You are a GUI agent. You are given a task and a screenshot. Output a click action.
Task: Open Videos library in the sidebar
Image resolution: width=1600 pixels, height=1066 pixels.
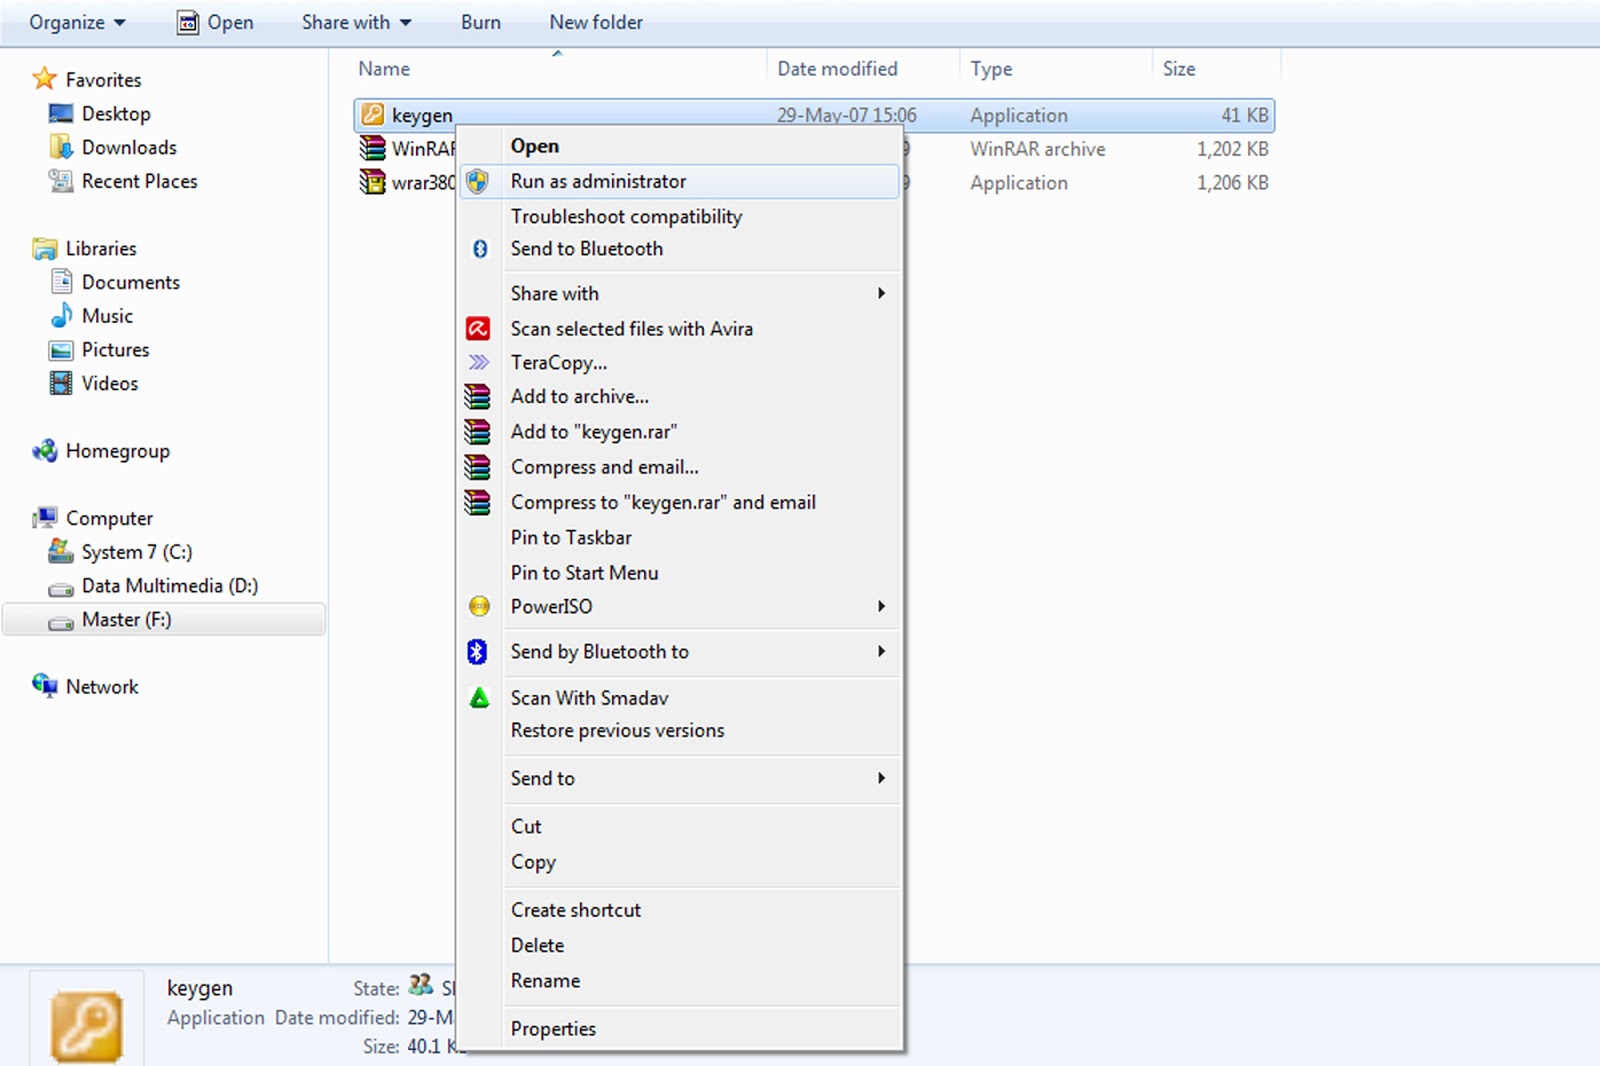(x=110, y=383)
